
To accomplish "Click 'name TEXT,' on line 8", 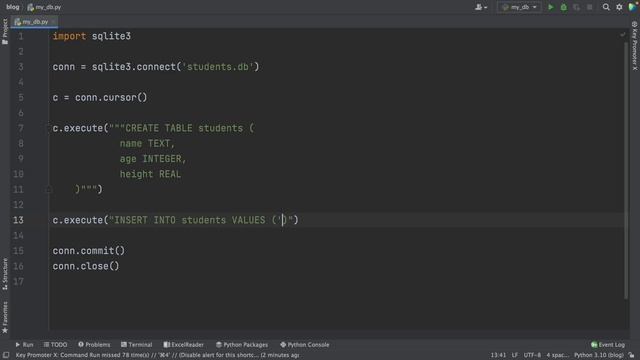I will pyautogui.click(x=147, y=144).
